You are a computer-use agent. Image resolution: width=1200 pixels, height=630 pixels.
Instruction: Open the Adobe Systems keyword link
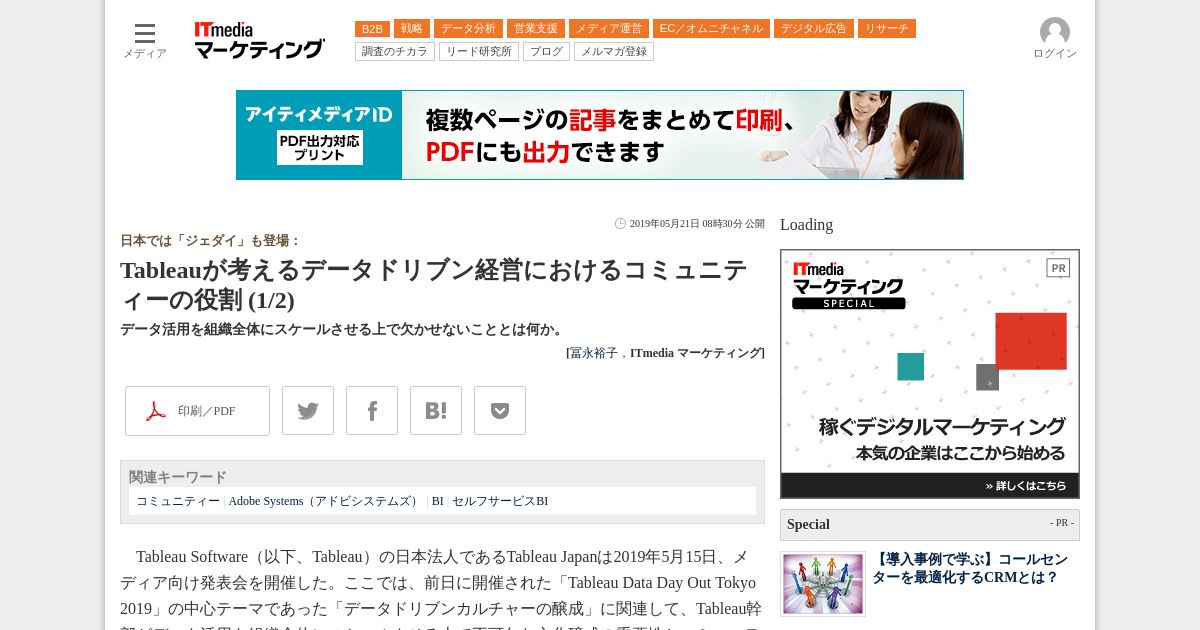(325, 501)
